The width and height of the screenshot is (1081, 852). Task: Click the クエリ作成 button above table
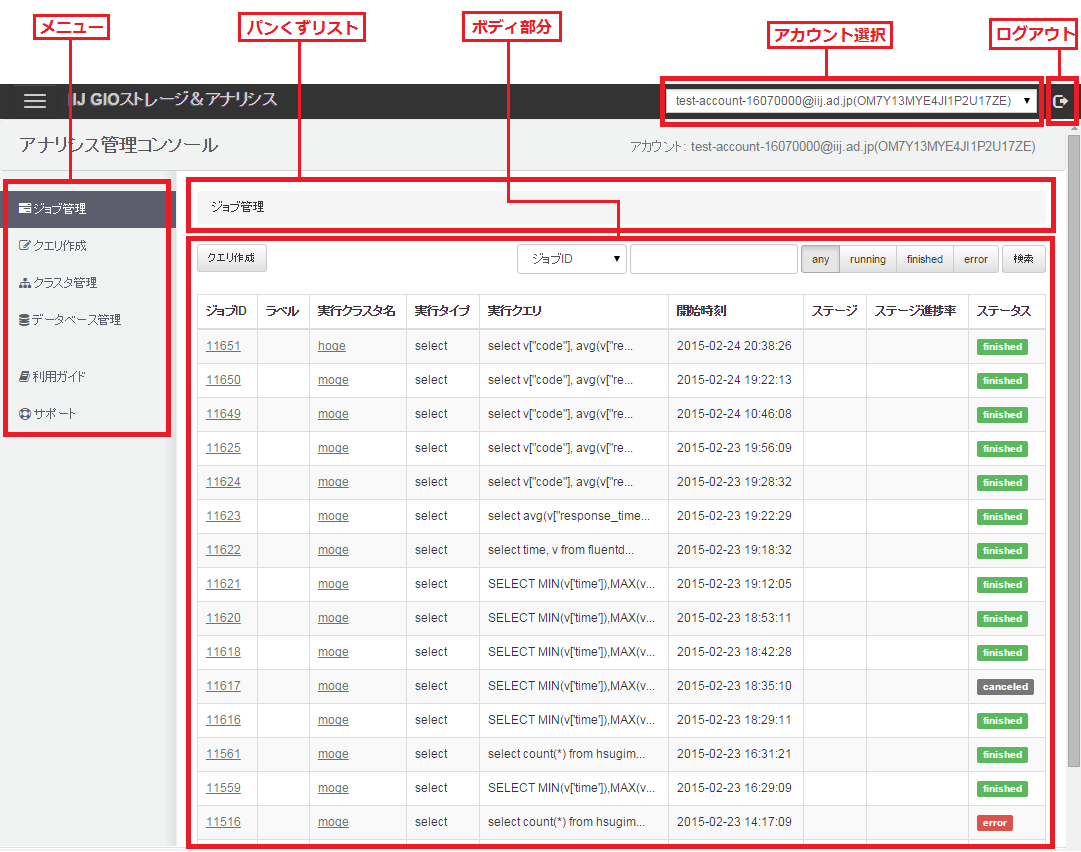coord(232,258)
